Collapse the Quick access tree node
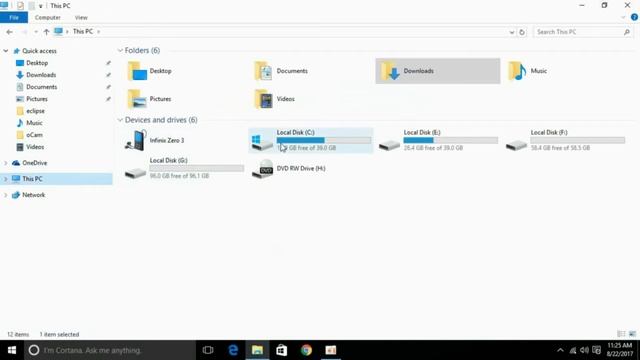Image resolution: width=640 pixels, height=360 pixels. (6, 51)
